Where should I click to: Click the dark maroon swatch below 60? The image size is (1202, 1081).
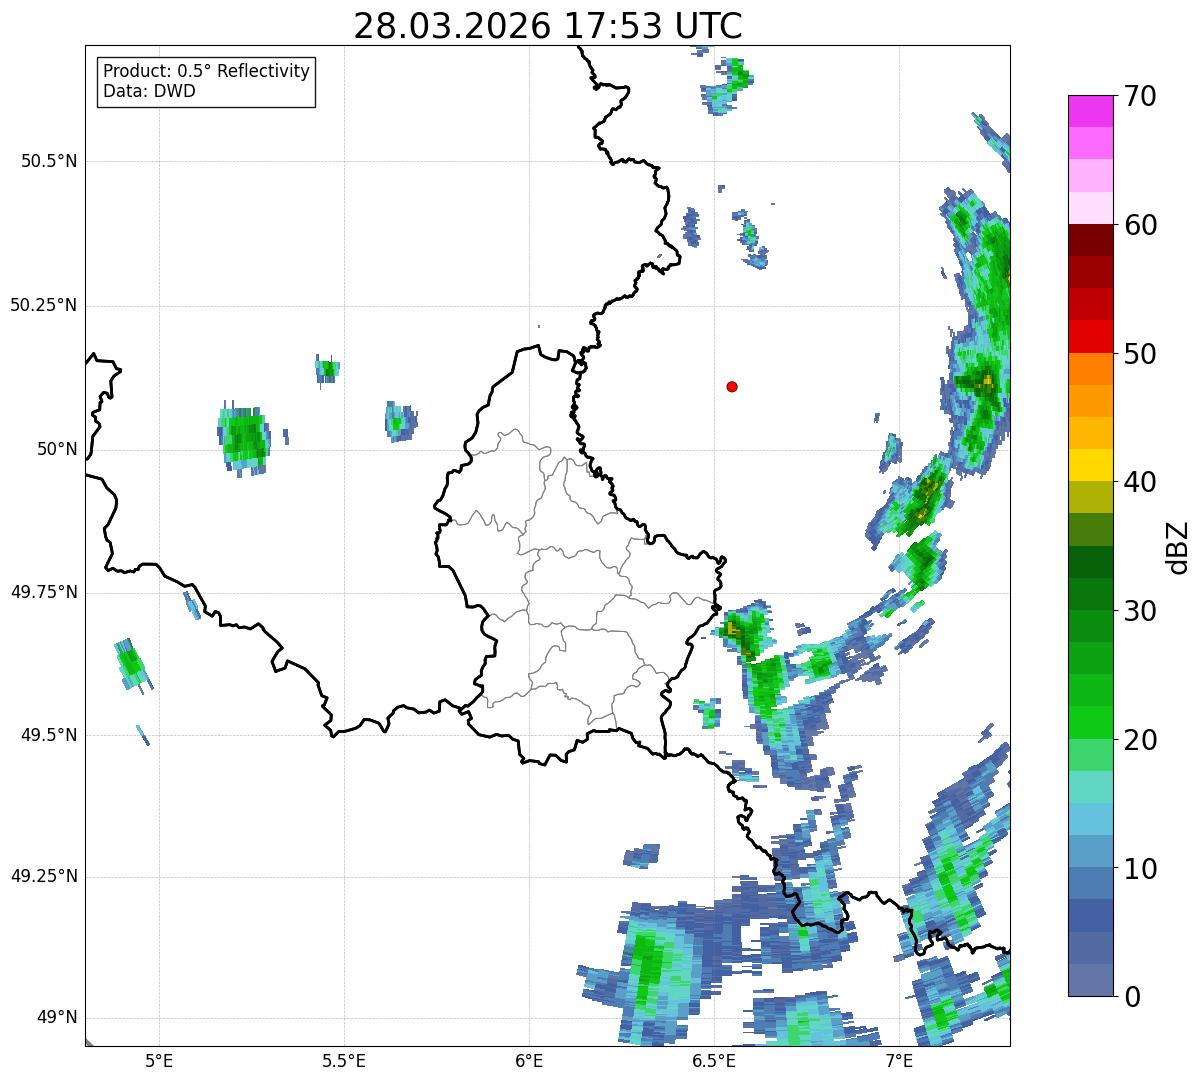pyautogui.click(x=1090, y=240)
